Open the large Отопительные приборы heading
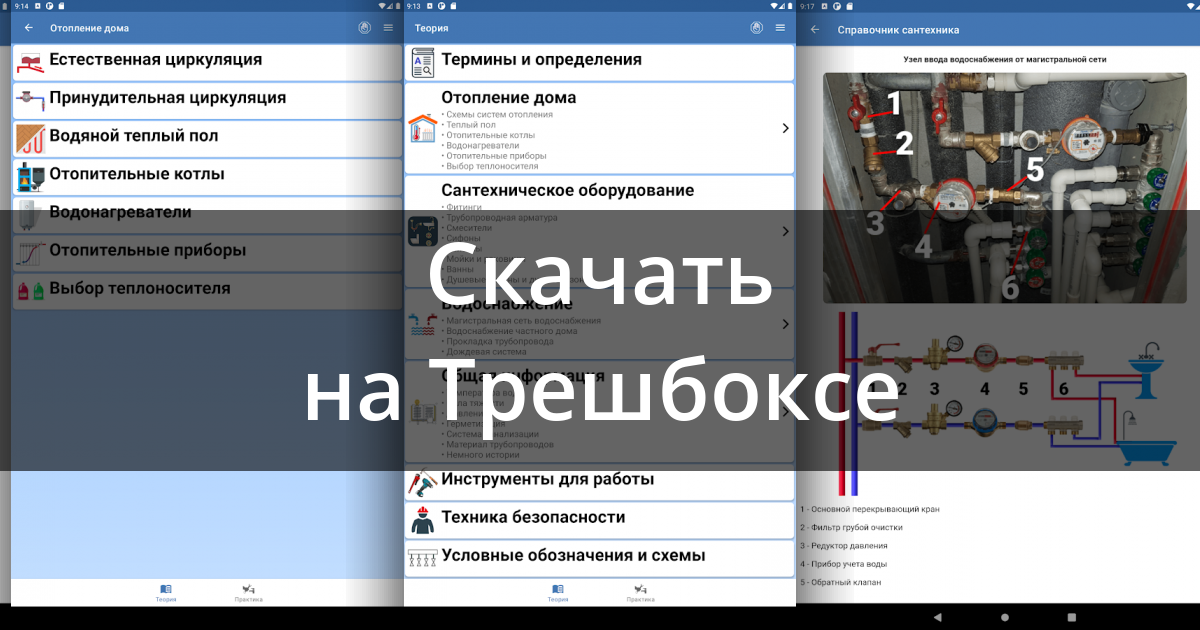This screenshot has width=1200, height=630. click(x=147, y=250)
